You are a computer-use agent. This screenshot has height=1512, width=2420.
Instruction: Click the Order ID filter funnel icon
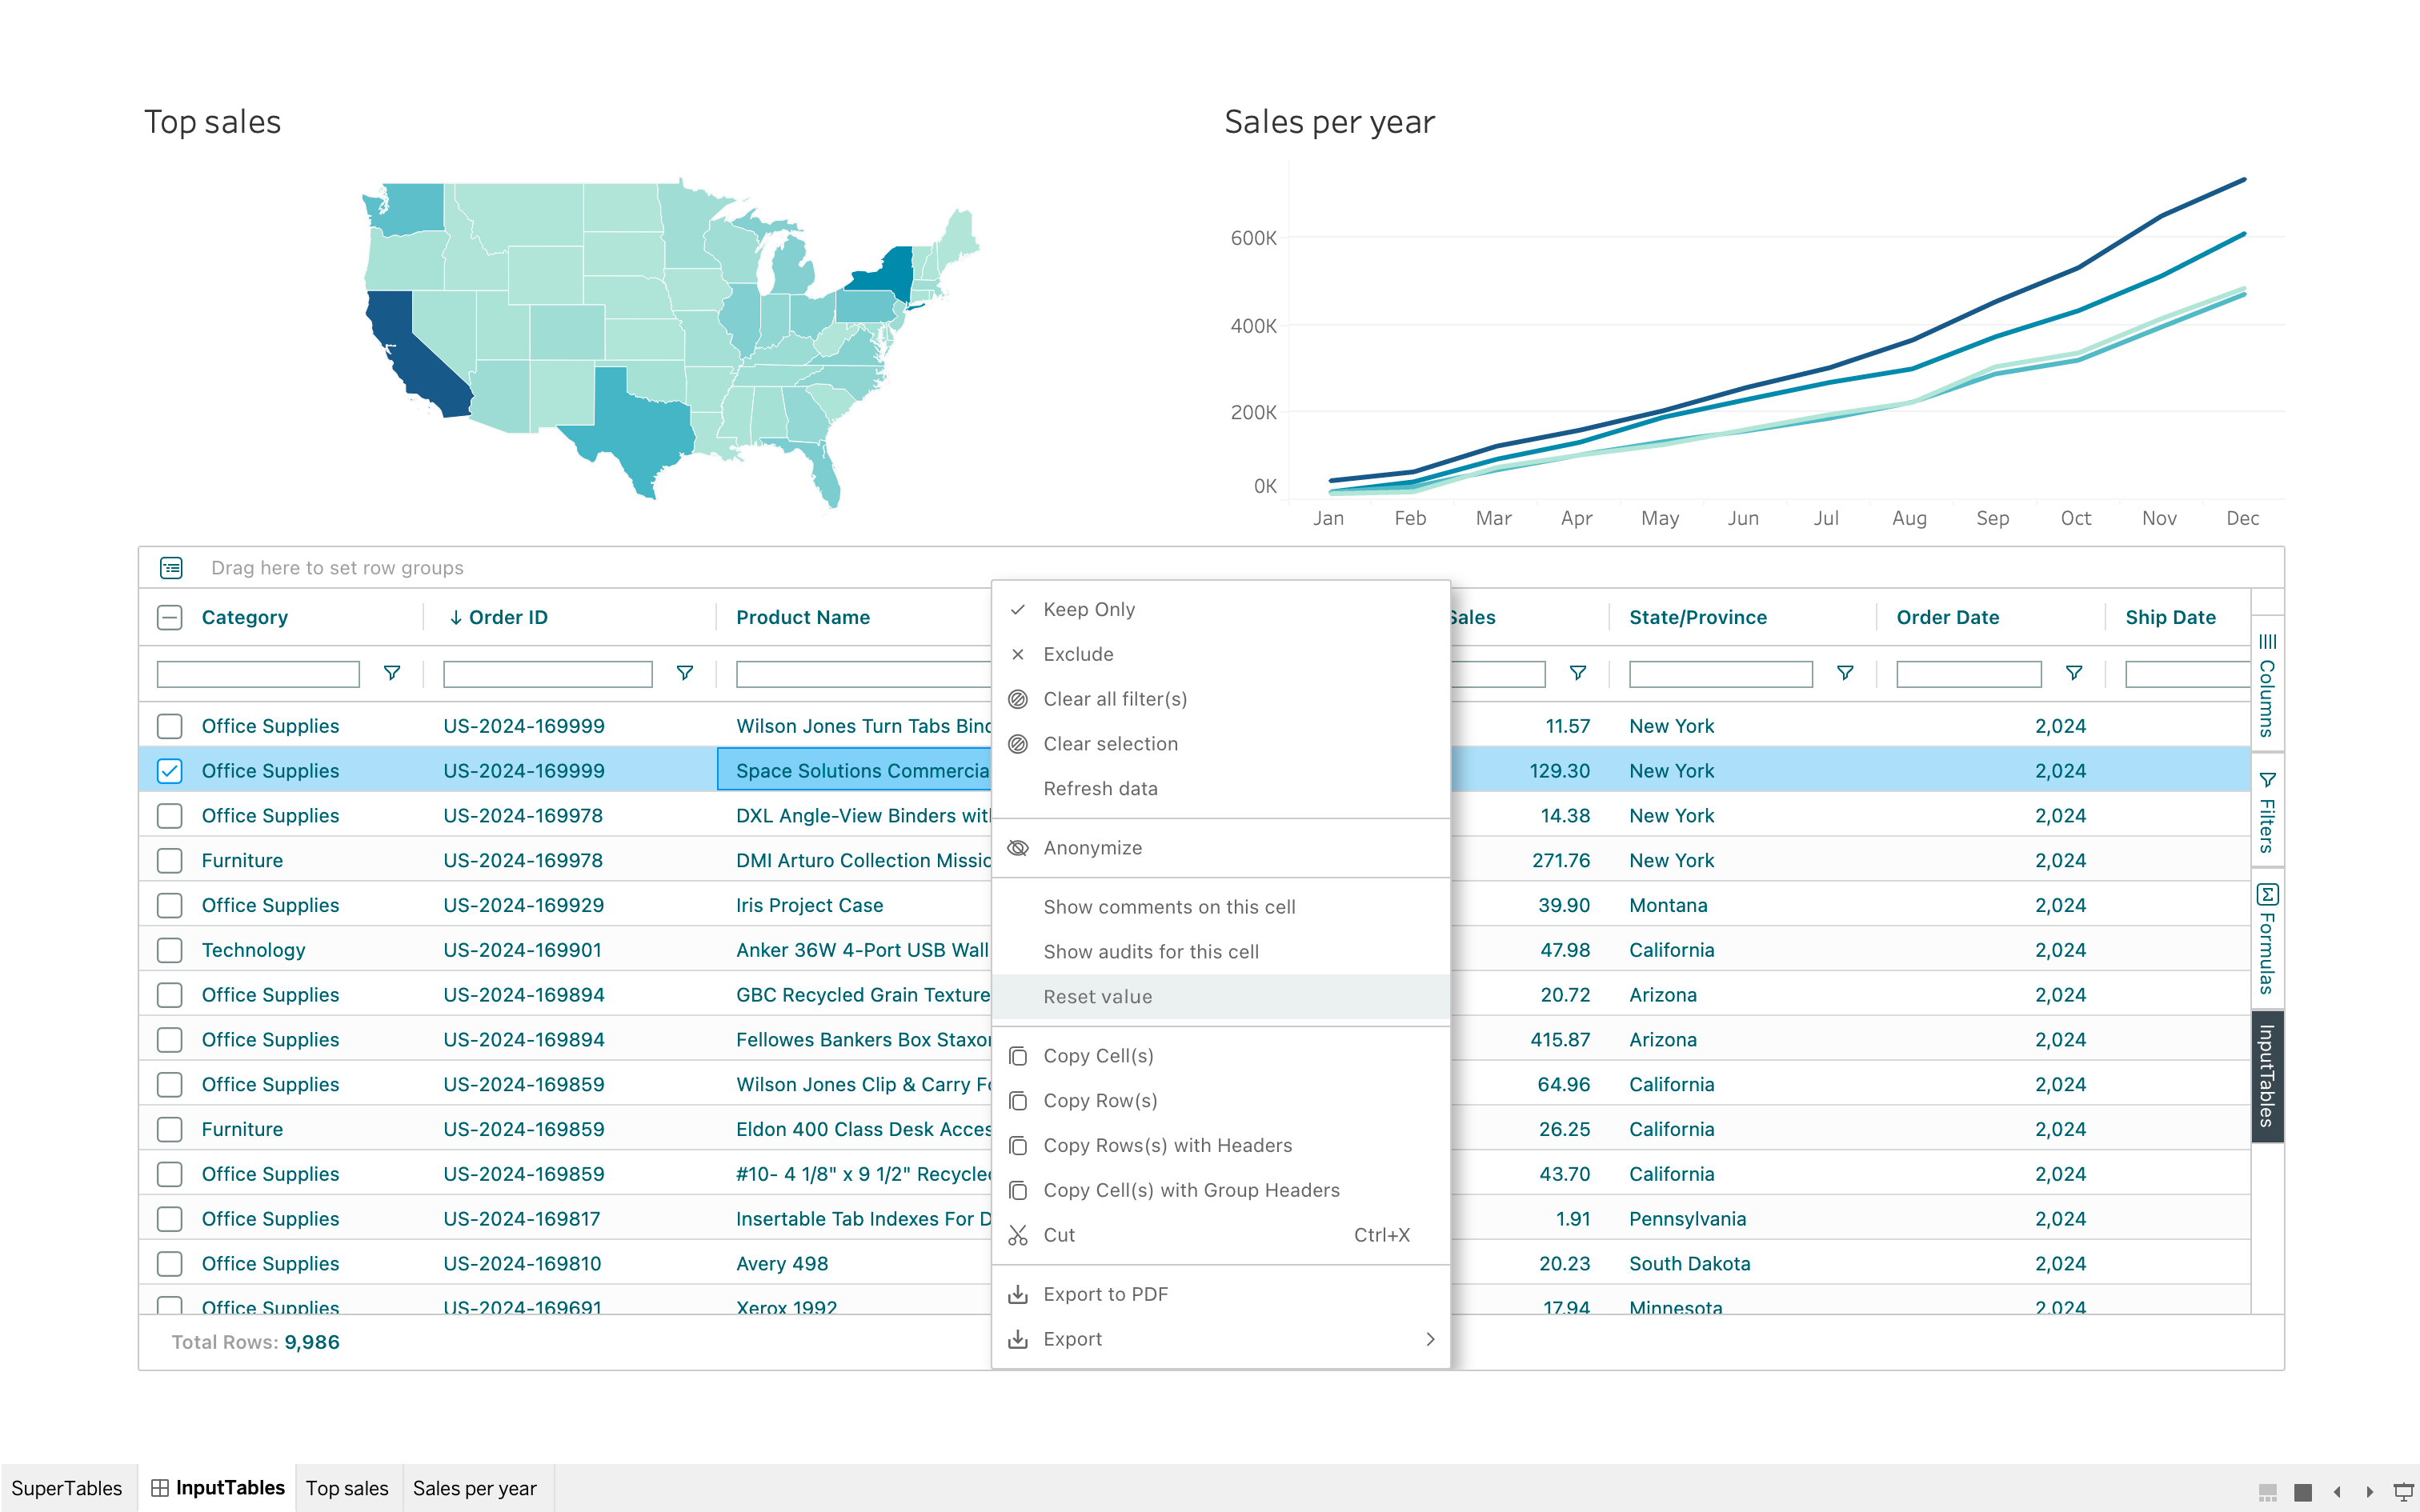(x=685, y=673)
